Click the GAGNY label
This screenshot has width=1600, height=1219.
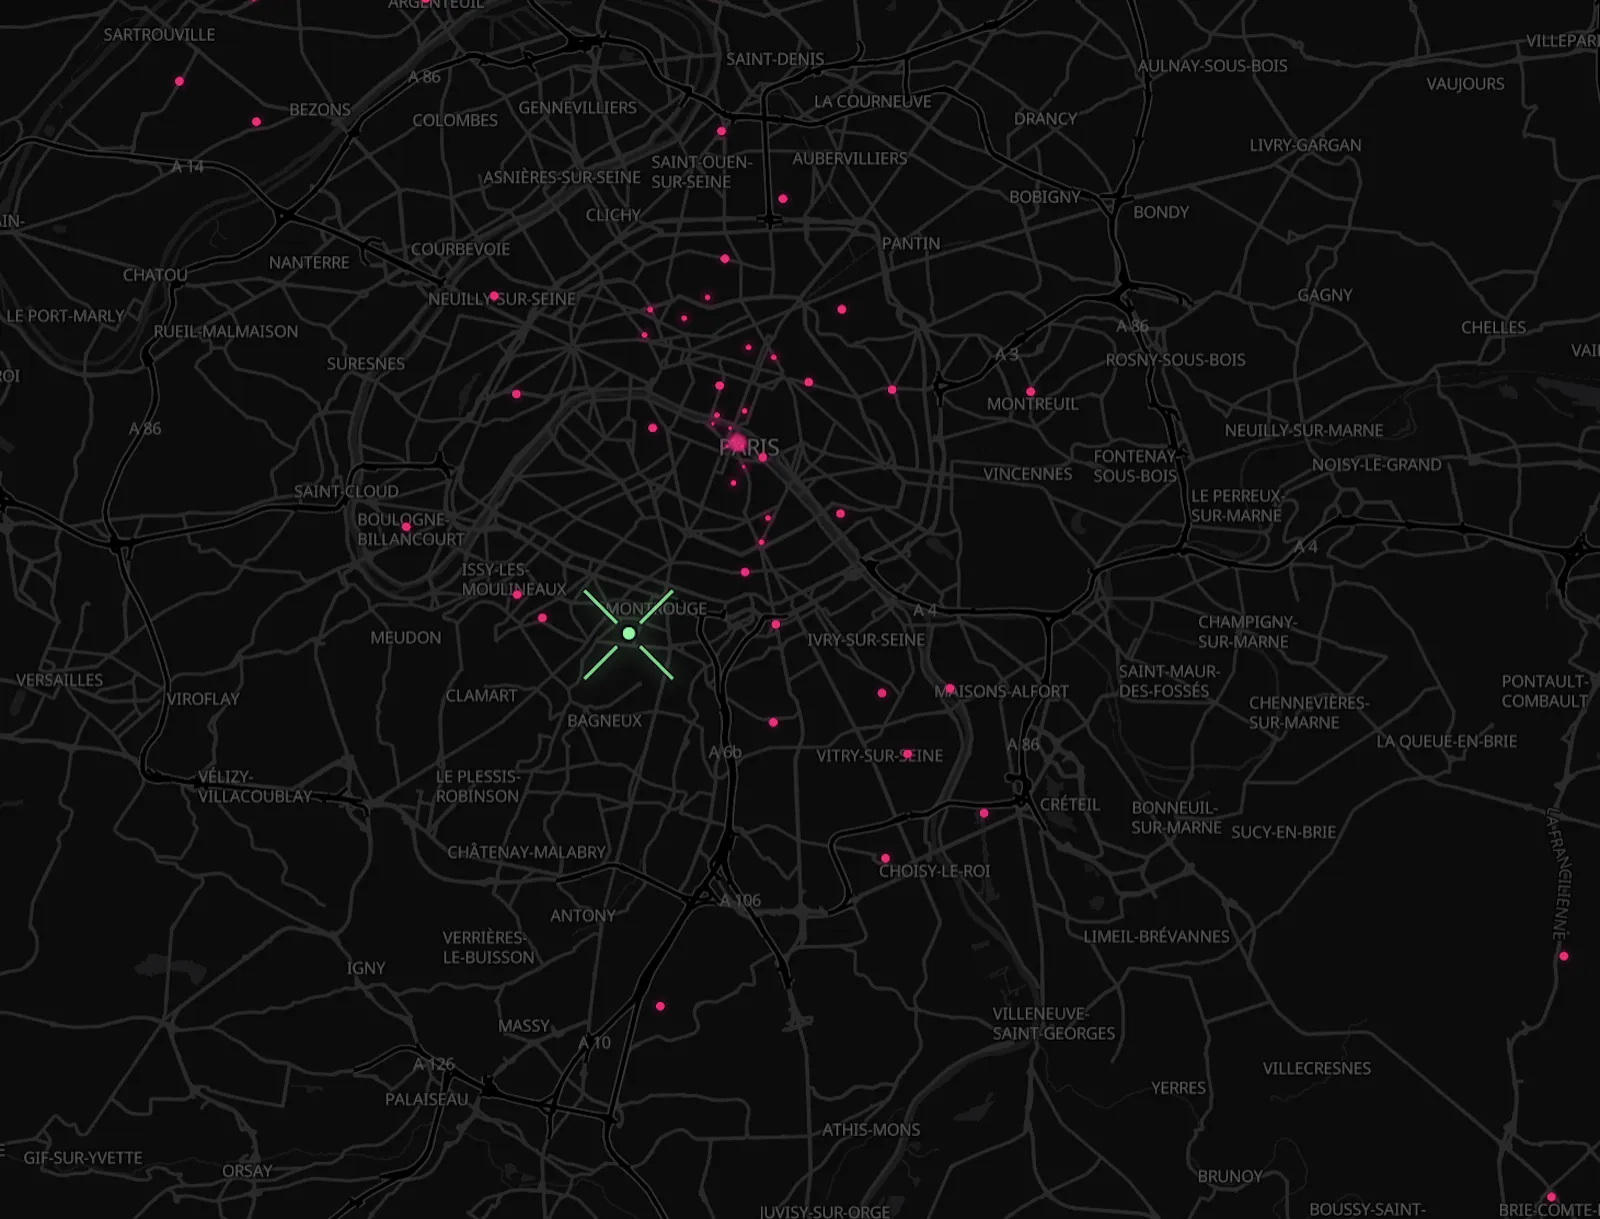click(x=1325, y=295)
